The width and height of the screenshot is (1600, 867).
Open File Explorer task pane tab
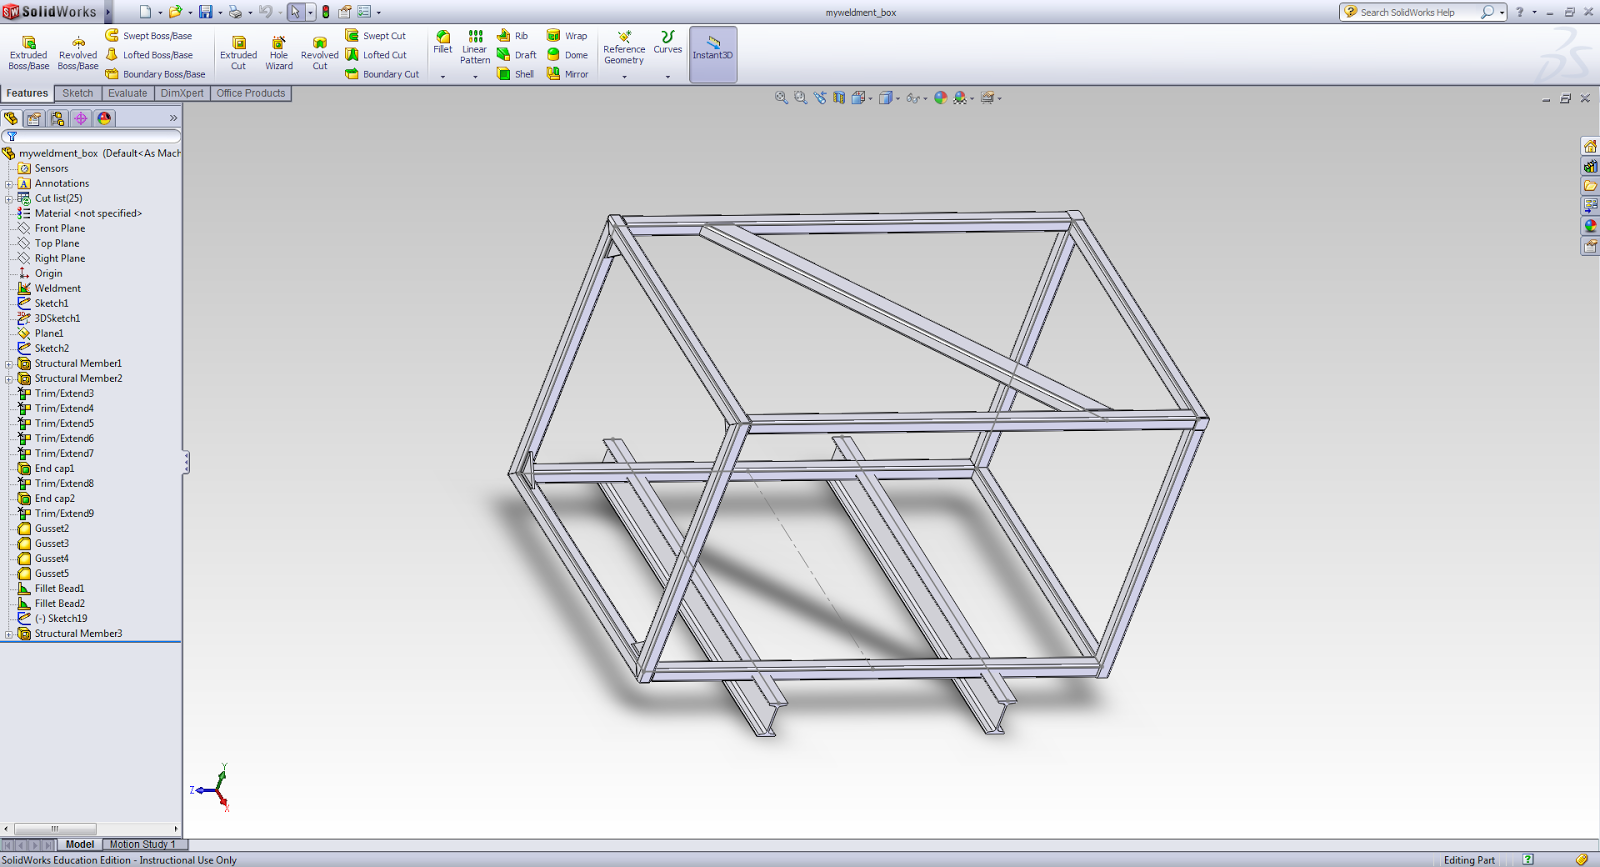[x=1590, y=186]
